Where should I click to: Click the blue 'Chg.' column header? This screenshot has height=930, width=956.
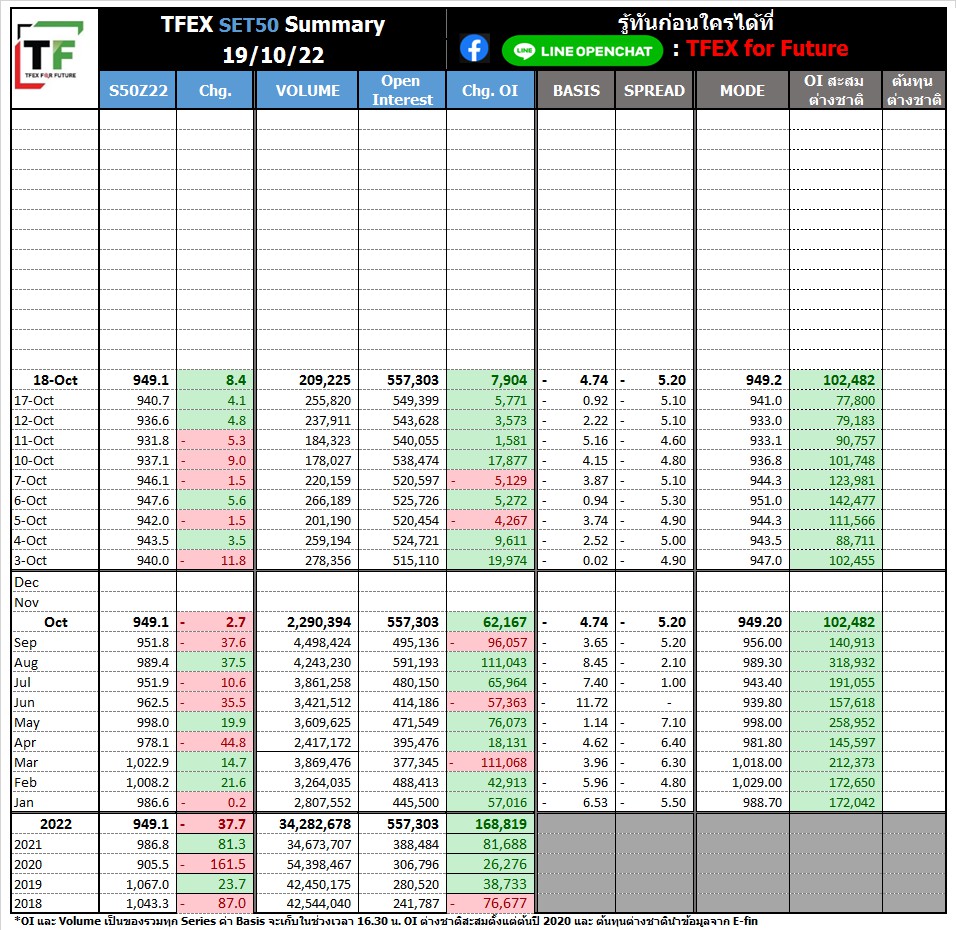(215, 90)
